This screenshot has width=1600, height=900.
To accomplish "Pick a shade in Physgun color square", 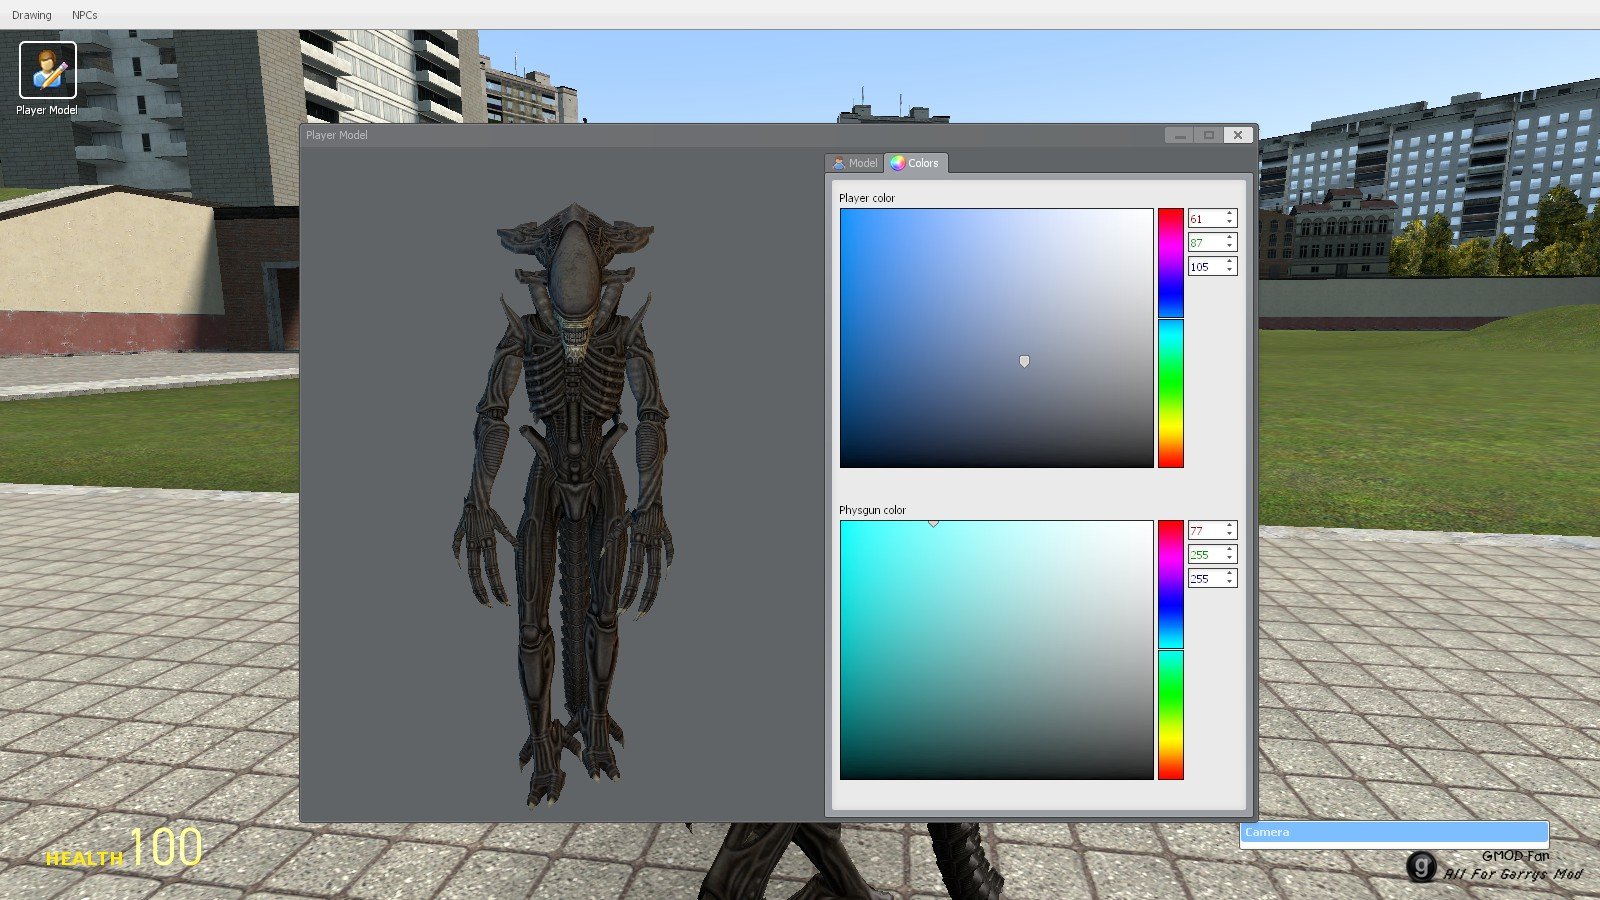I will click(996, 650).
